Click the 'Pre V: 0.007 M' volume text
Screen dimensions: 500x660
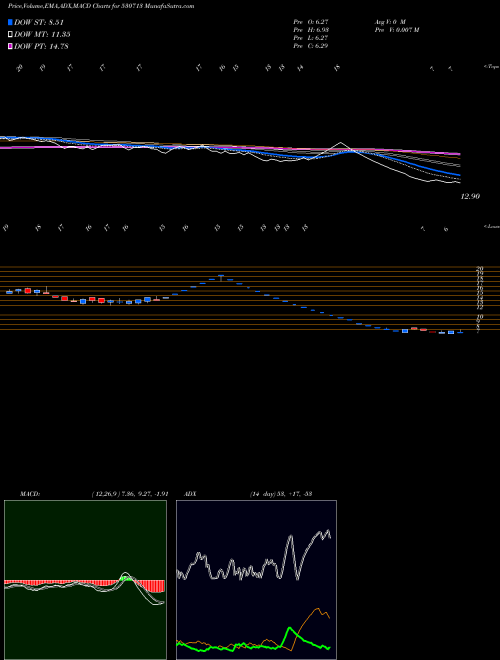click(396, 30)
